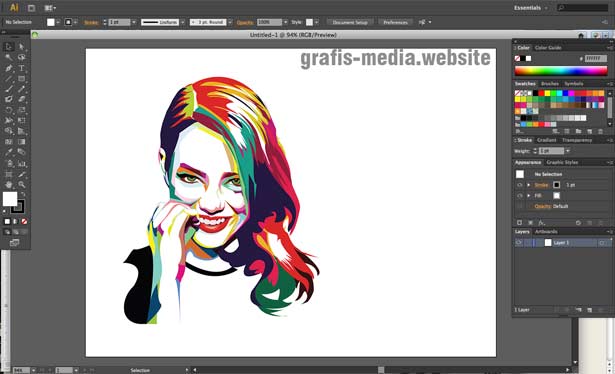Switch to the Symbols tab
The width and height of the screenshot is (615, 374).
coord(574,84)
